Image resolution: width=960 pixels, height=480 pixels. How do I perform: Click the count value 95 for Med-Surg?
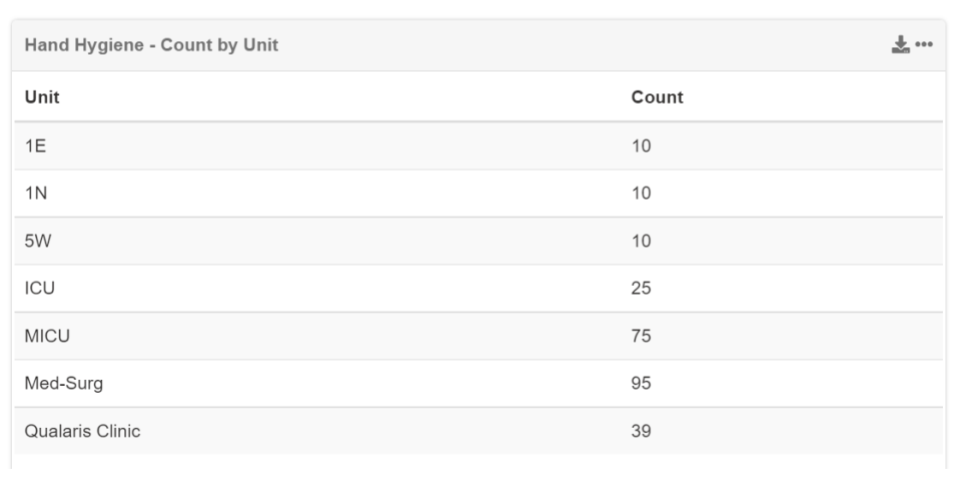641,383
